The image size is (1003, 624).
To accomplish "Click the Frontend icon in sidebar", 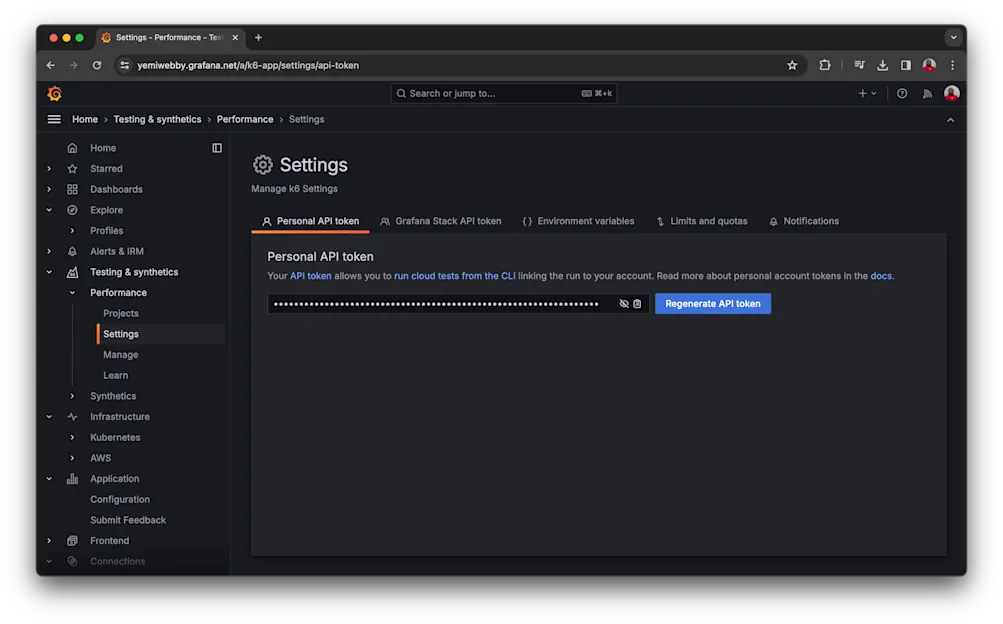I will click(72, 541).
